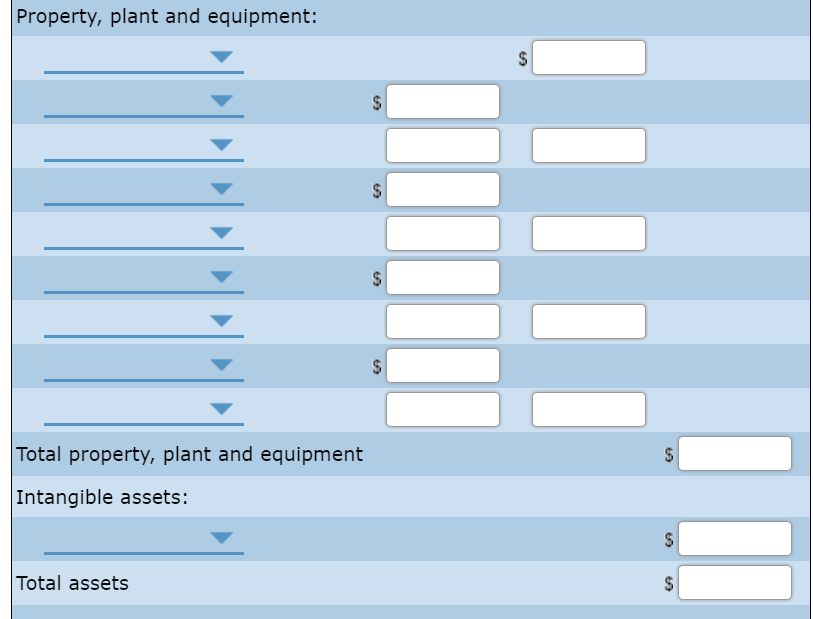Screen dimensions: 813x619
Task: Click the dollar amount field in the fourth row
Action: tap(443, 189)
